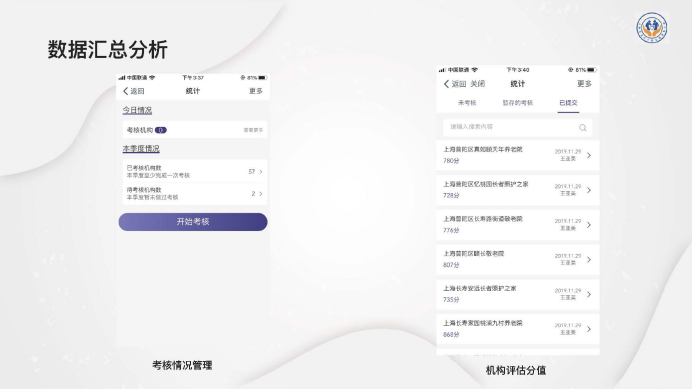Click institution name above 807分 score
Image resolution: width=693 pixels, height=390 pixels.
[474, 254]
